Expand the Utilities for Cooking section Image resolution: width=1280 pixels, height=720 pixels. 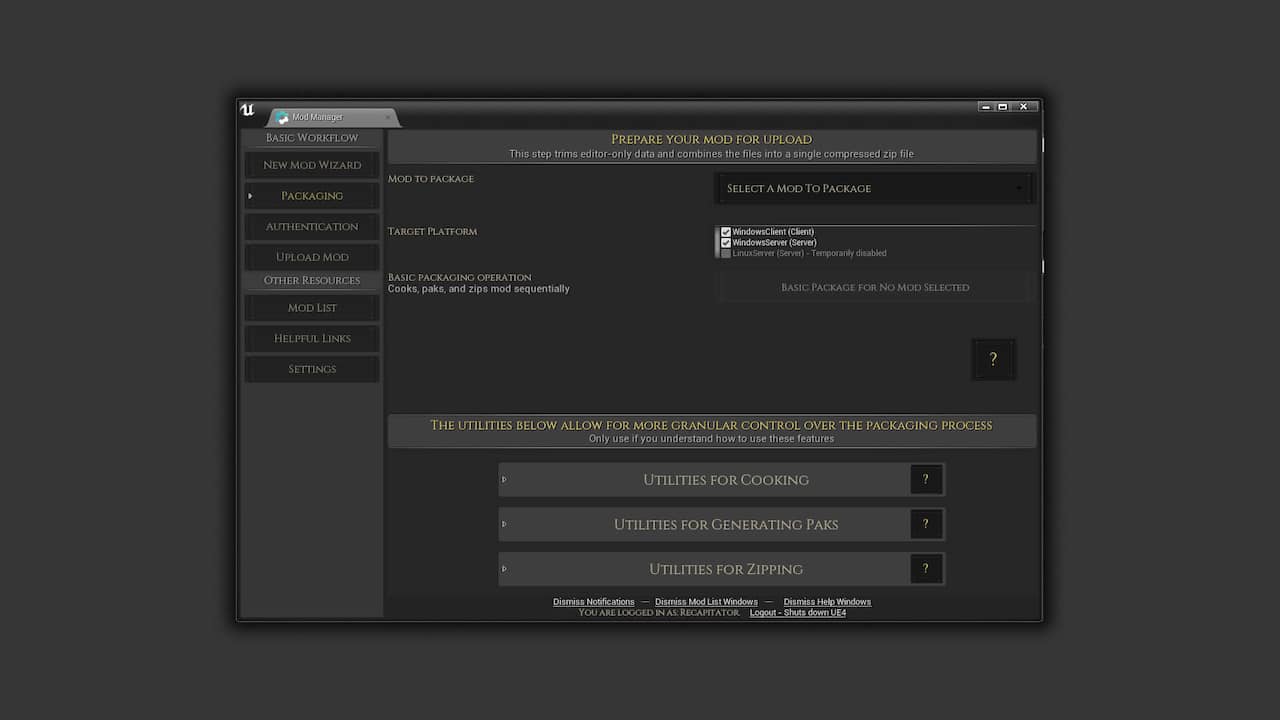(504, 479)
